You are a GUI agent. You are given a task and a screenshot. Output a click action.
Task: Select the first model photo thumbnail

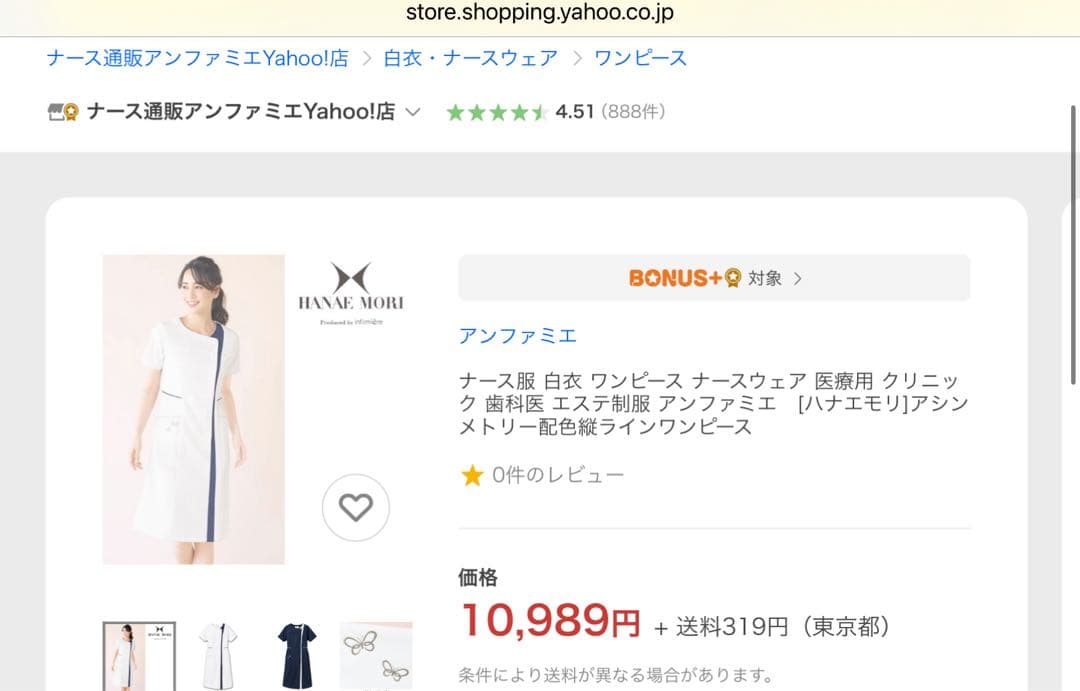tap(139, 656)
